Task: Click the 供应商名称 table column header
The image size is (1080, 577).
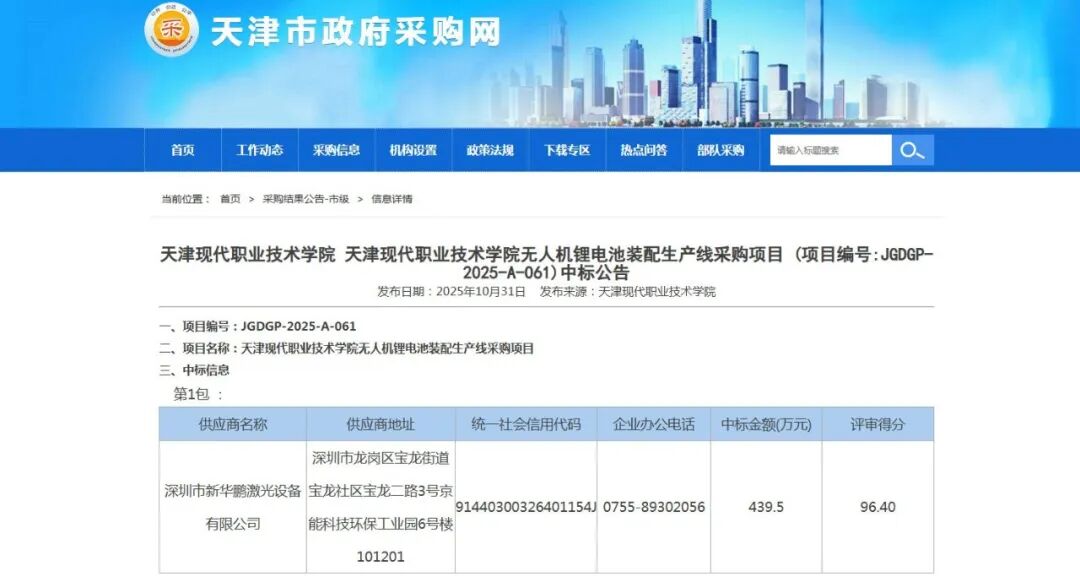Action: pyautogui.click(x=233, y=424)
